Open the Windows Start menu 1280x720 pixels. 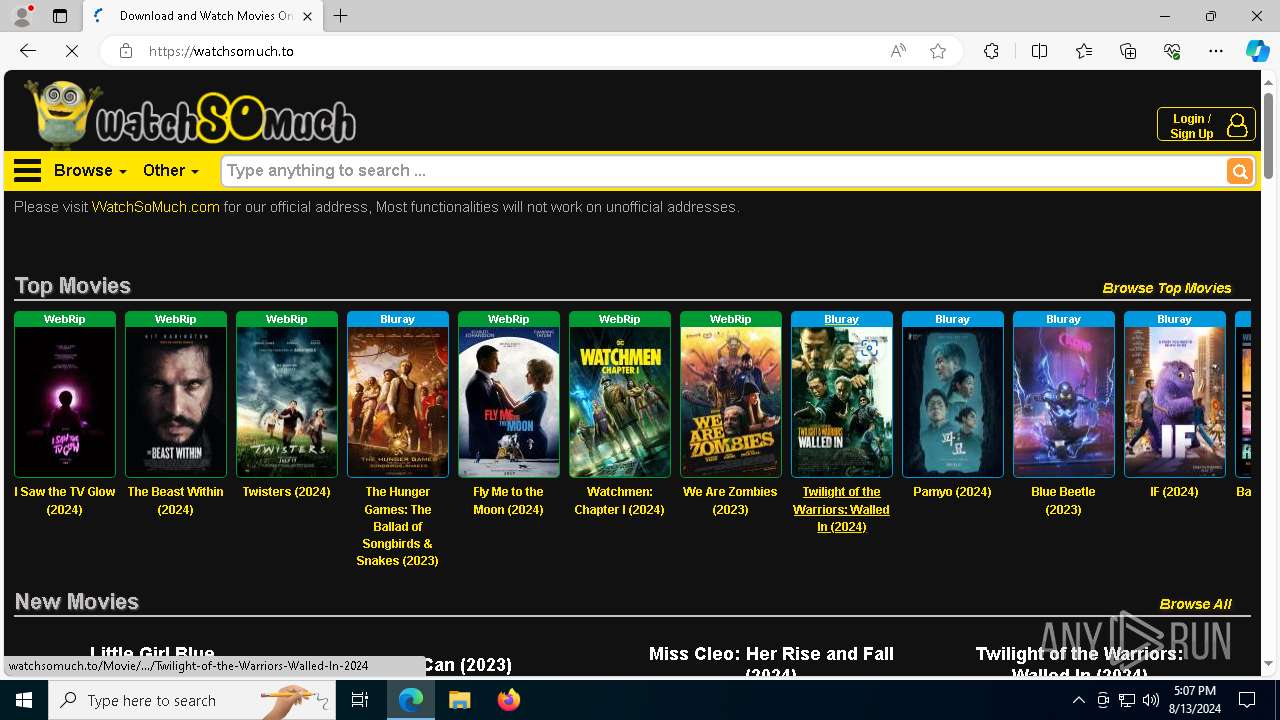point(24,700)
